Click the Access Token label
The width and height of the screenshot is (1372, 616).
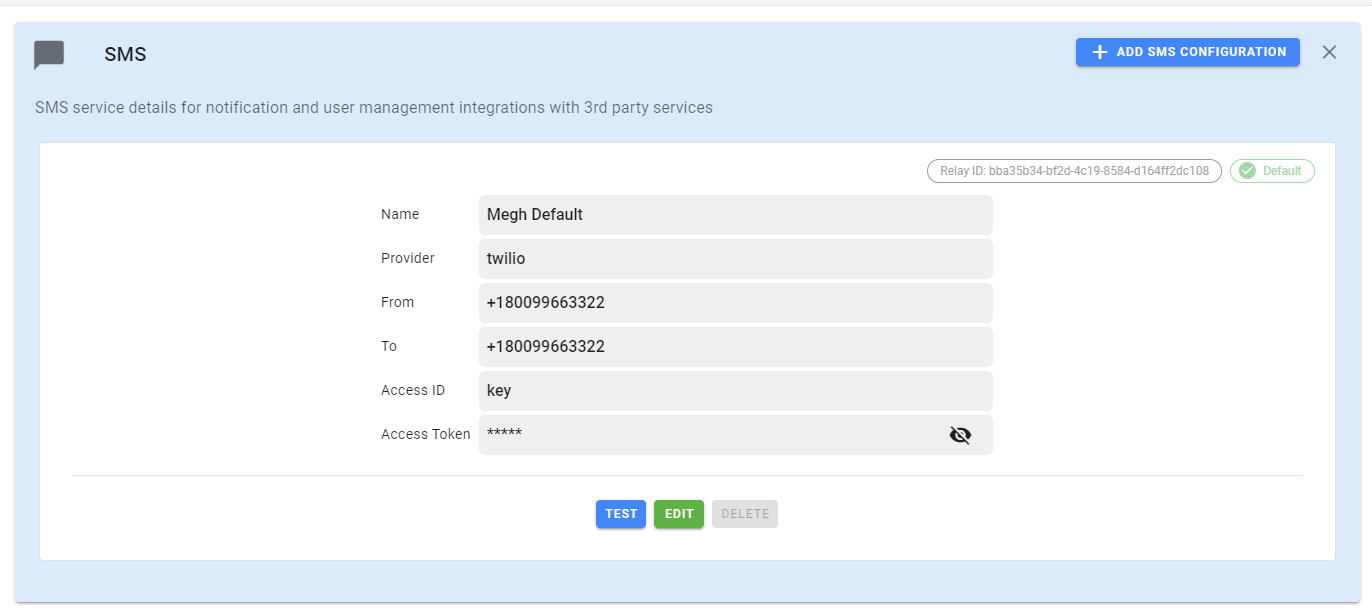425,434
